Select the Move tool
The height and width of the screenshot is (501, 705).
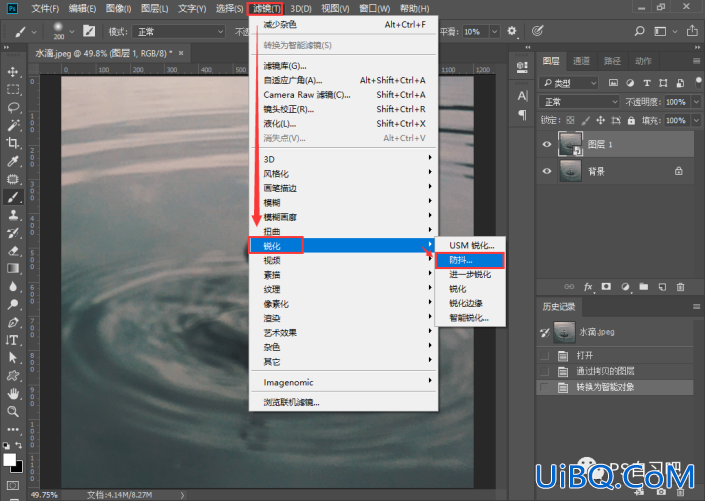click(x=13, y=72)
